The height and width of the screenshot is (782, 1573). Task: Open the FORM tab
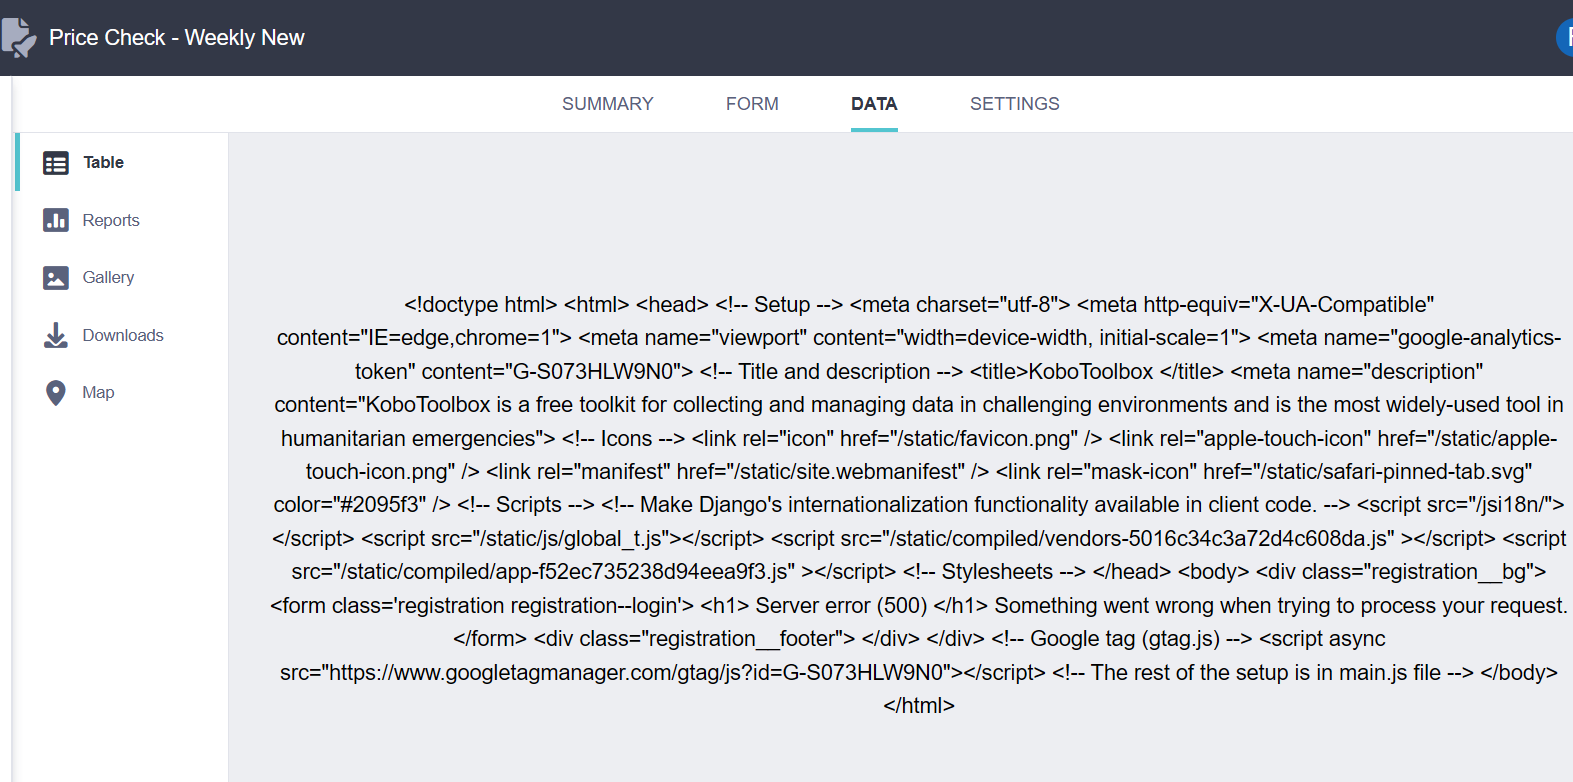click(x=752, y=104)
